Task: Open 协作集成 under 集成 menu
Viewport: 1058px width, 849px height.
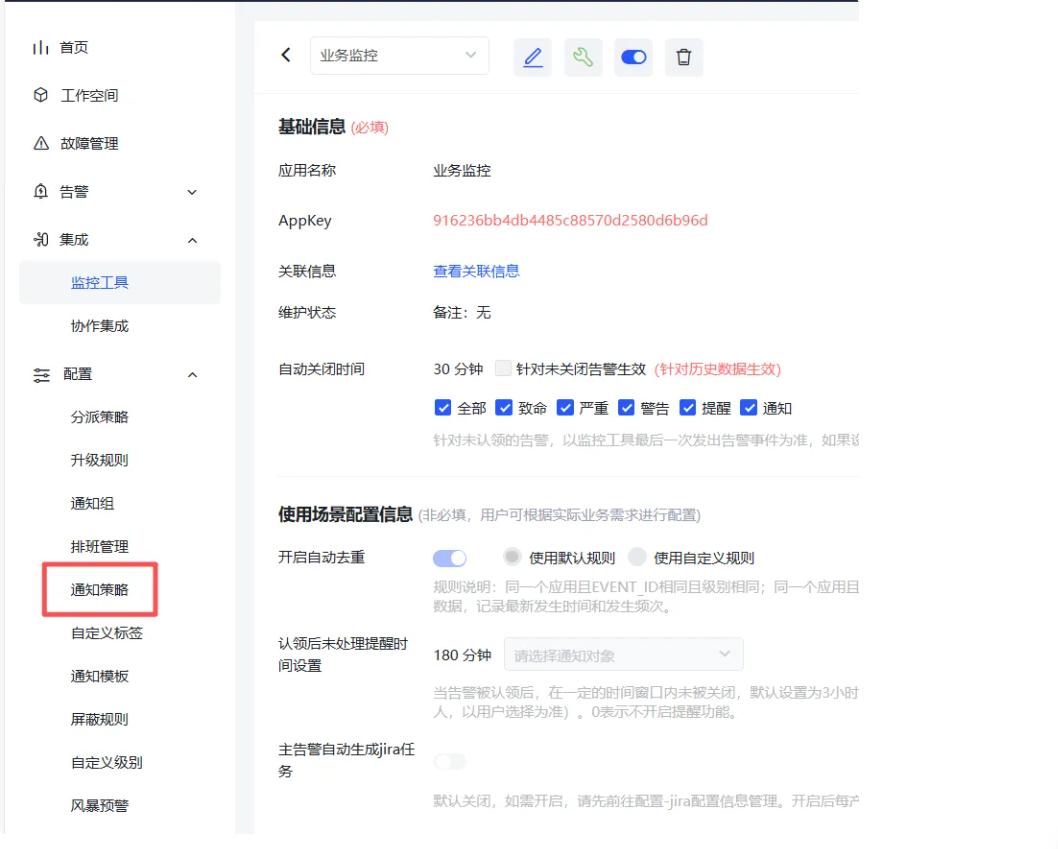Action: click(100, 326)
